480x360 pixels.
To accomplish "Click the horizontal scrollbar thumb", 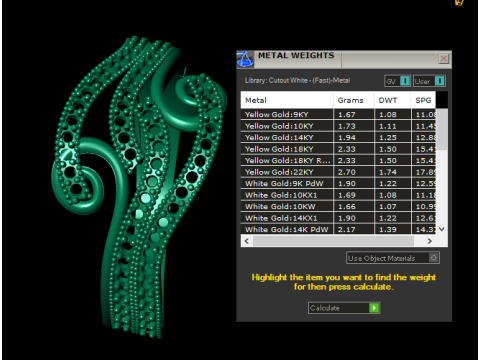I will click(333, 241).
